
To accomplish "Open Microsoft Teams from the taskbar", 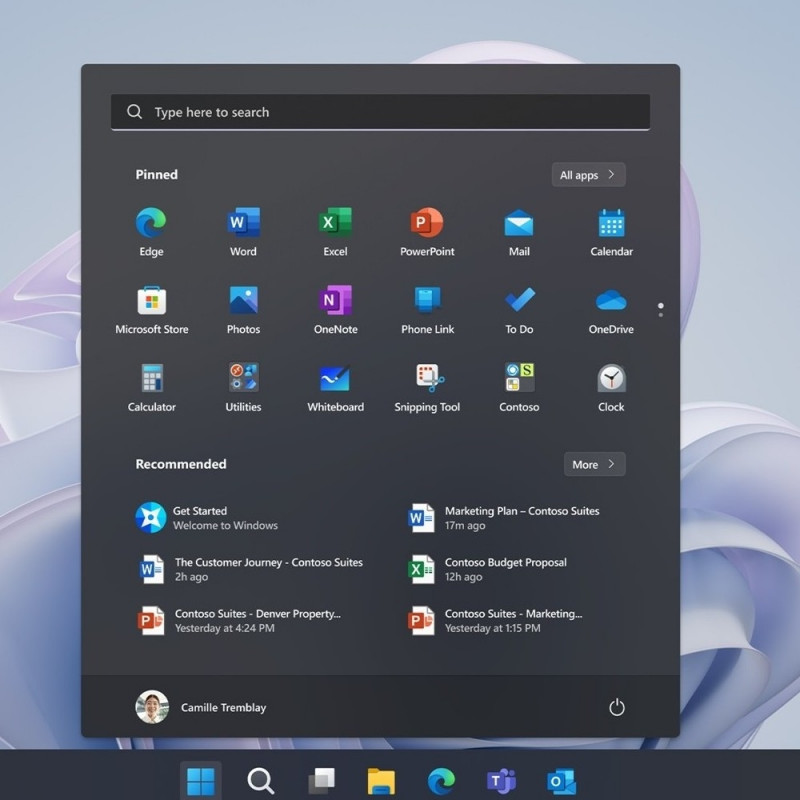I will 500,781.
